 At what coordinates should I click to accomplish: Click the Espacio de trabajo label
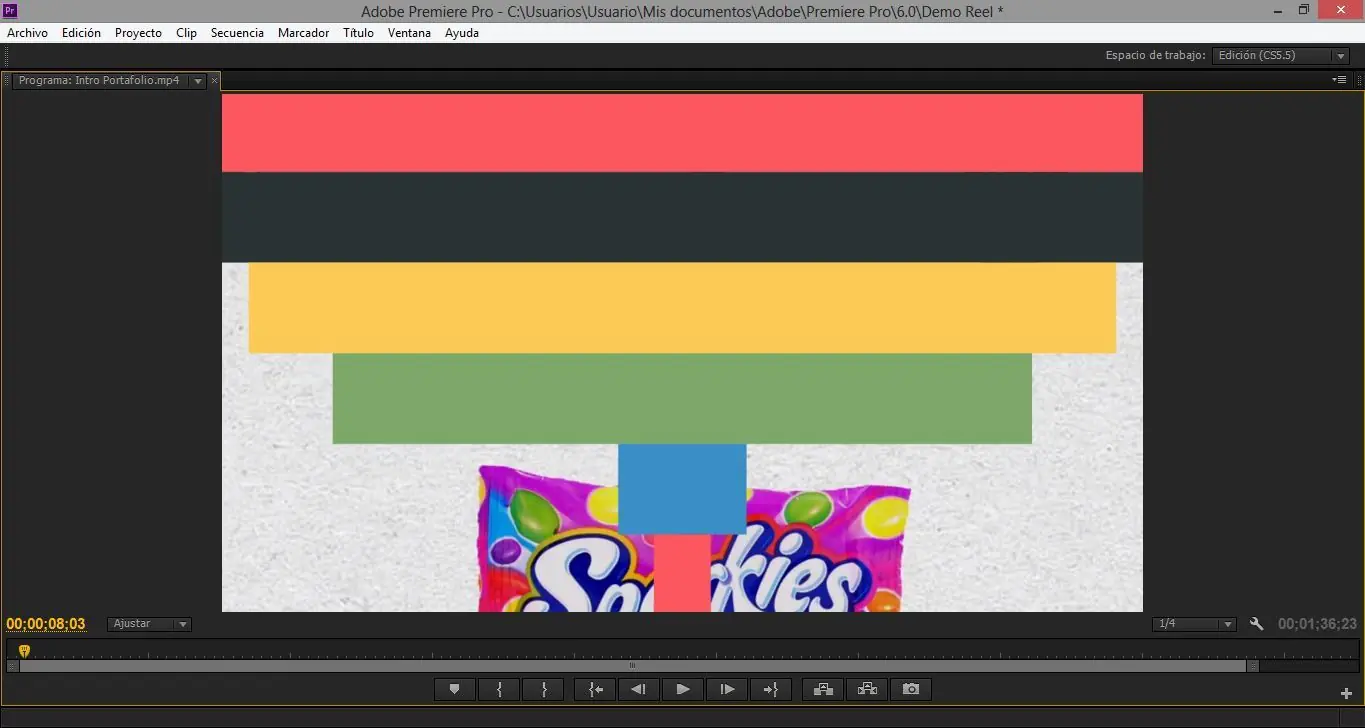[1155, 56]
